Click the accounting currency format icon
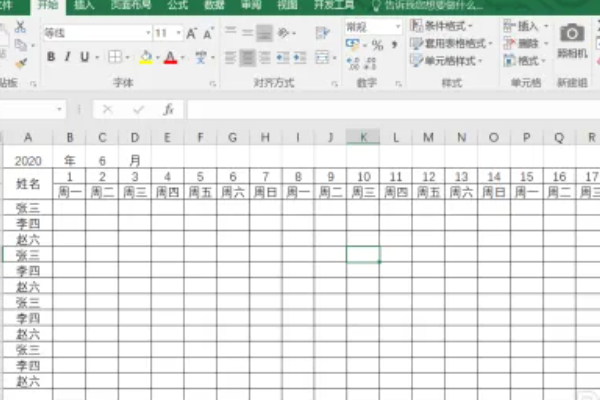This screenshot has height=400, width=600. coord(352,45)
